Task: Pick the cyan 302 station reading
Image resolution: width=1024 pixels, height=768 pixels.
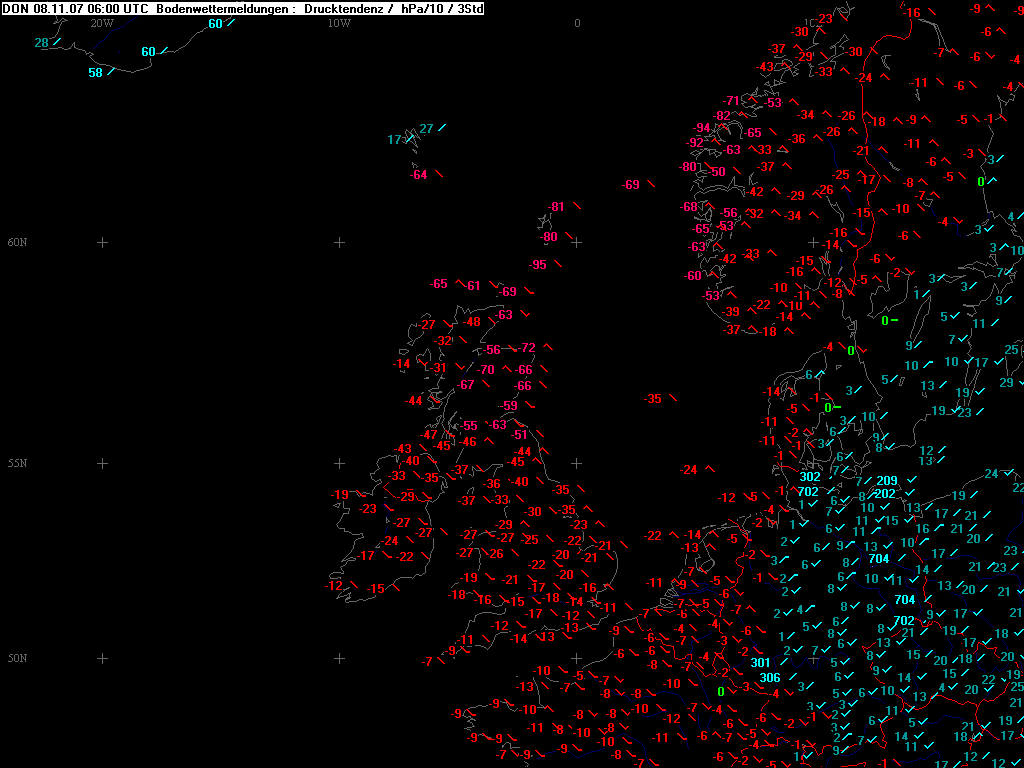Action: point(809,477)
